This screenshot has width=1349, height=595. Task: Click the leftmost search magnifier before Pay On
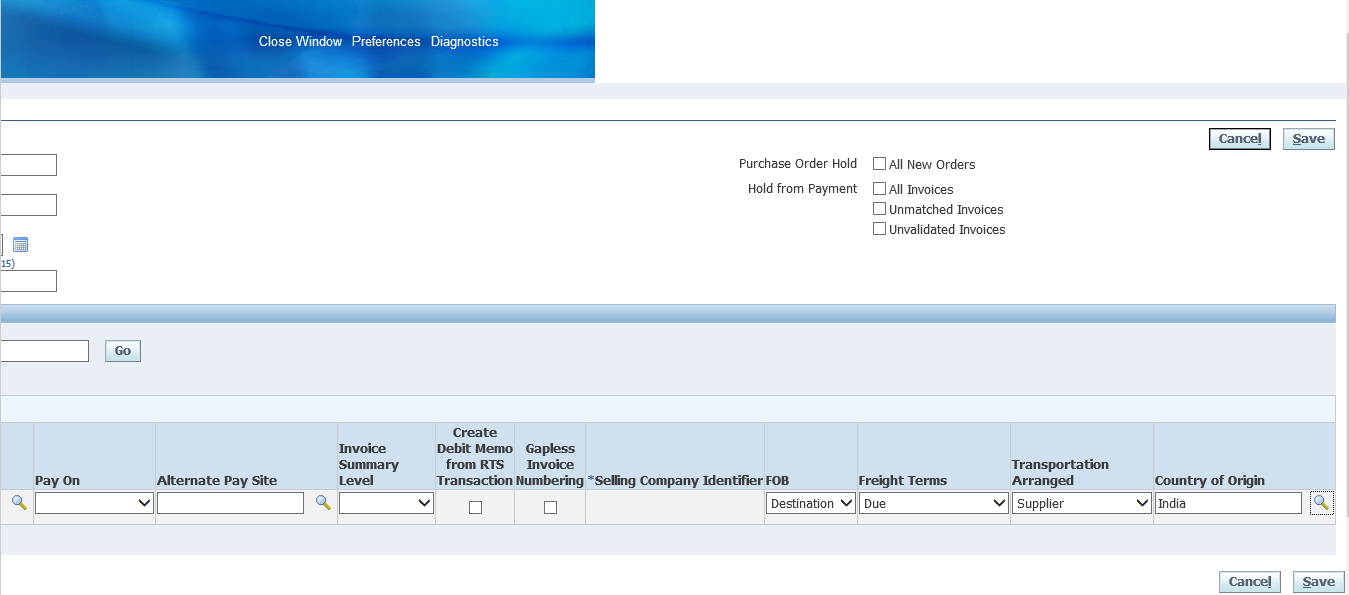tap(18, 503)
